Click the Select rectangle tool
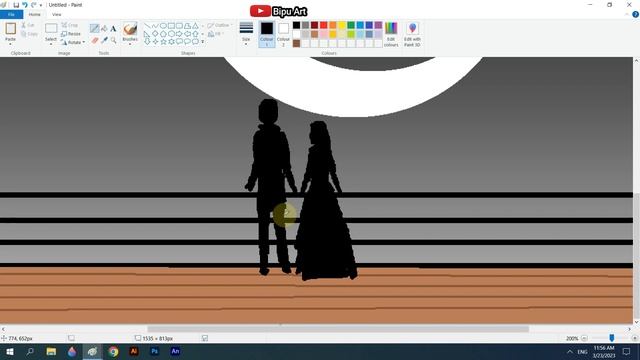 coord(51,28)
